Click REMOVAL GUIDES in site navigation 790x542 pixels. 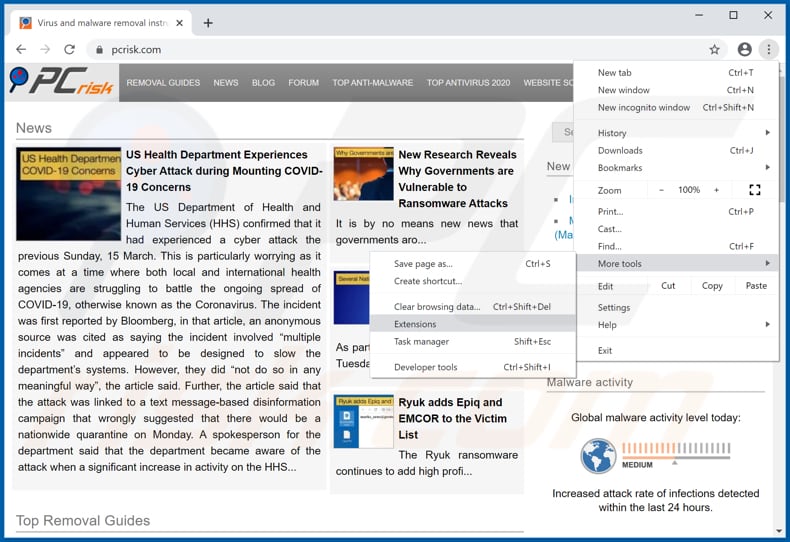pyautogui.click(x=163, y=83)
